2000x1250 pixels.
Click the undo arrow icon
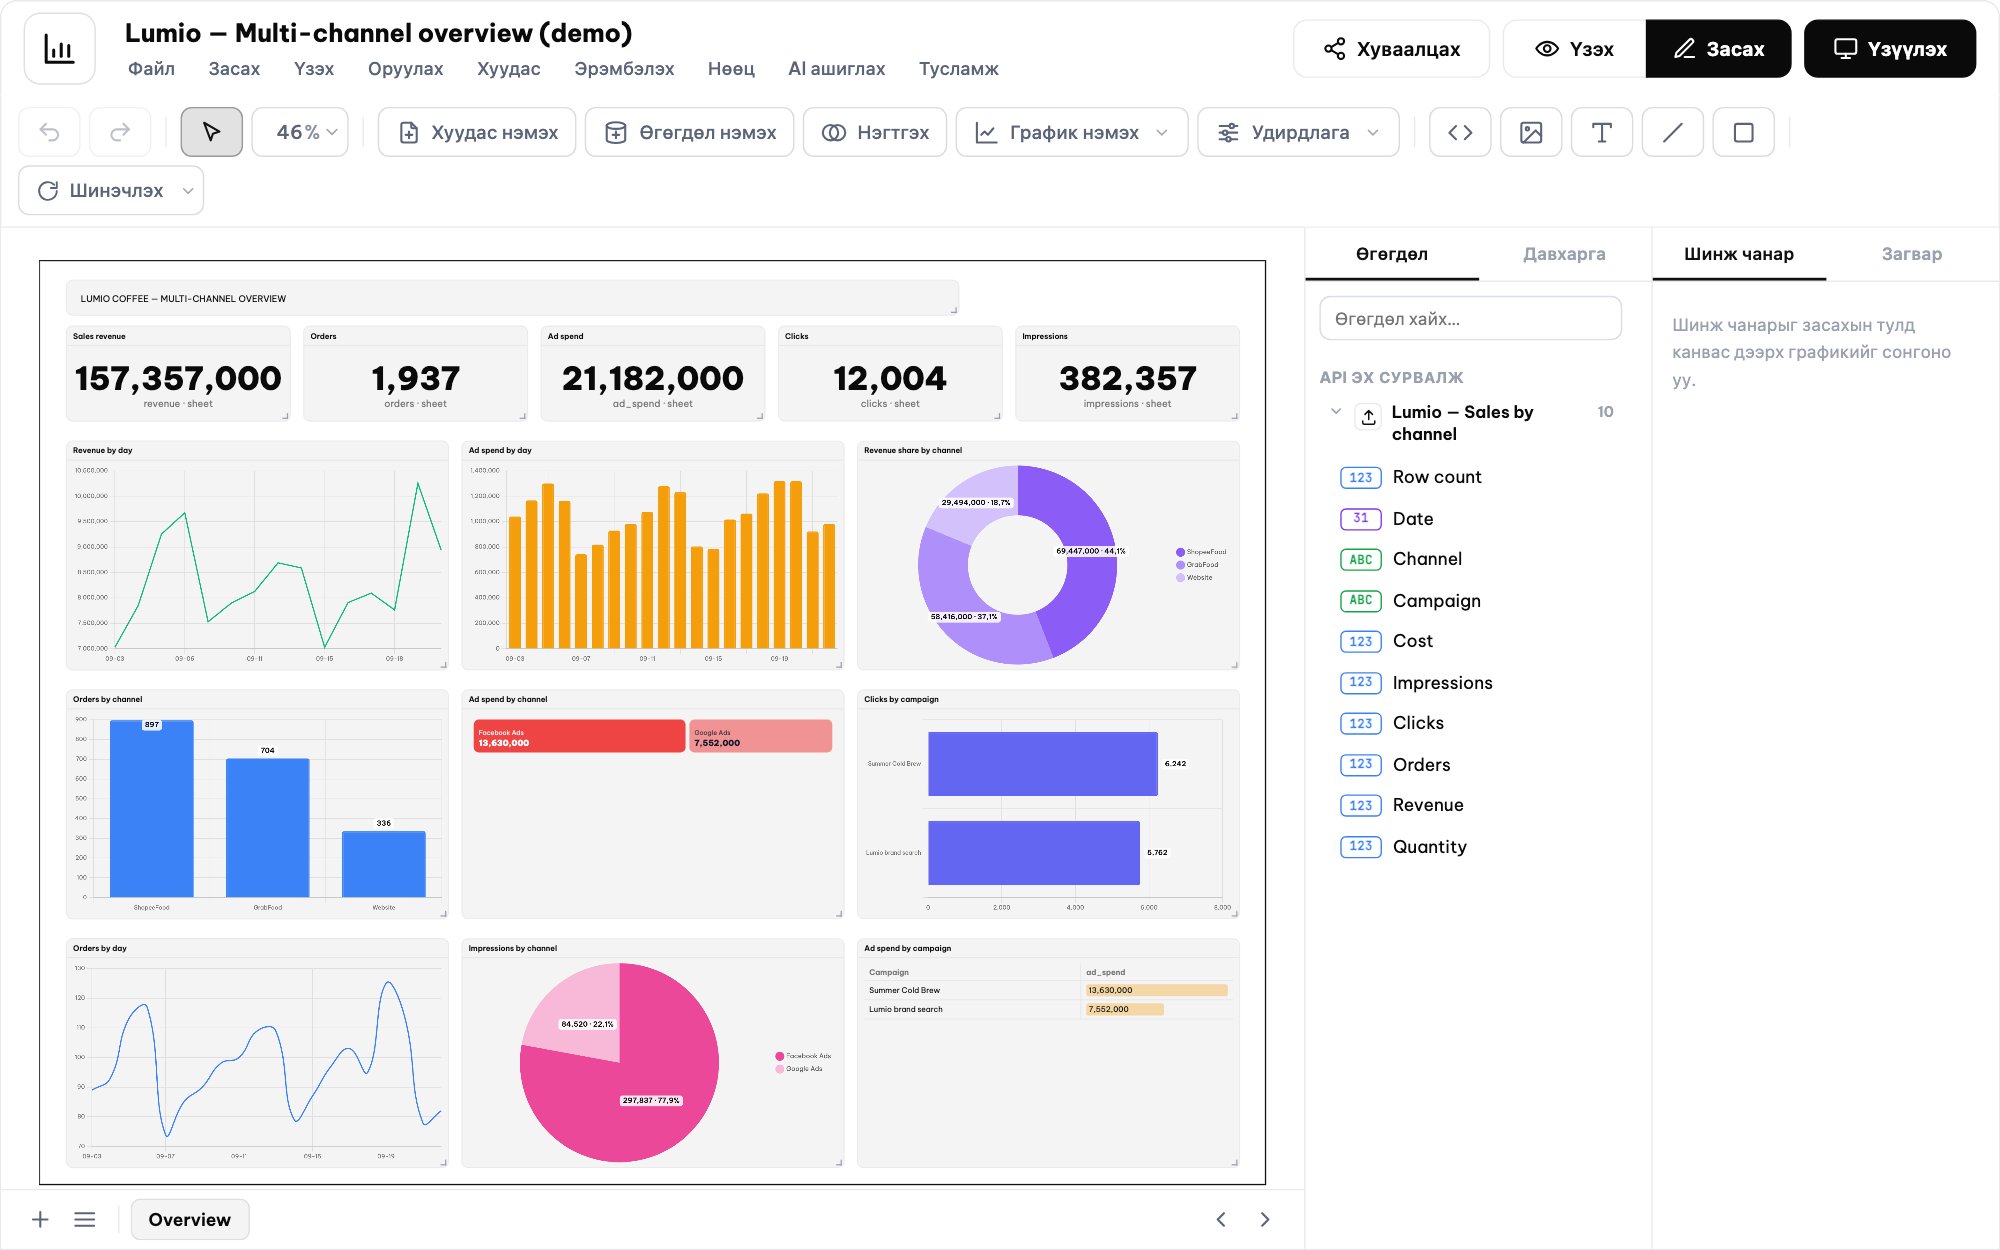[50, 132]
